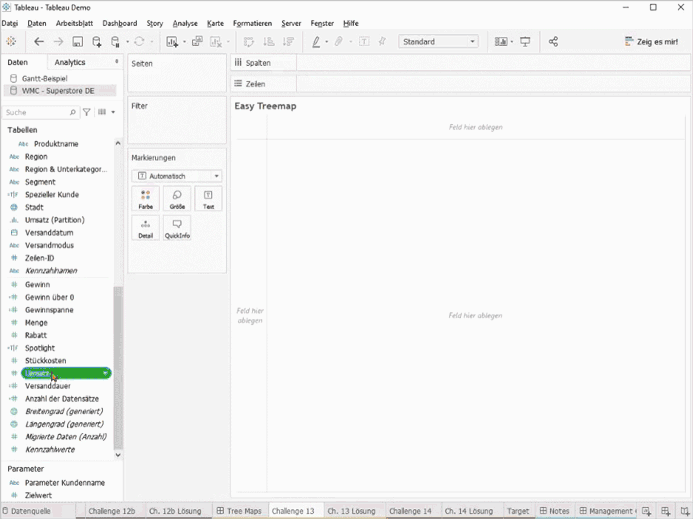This screenshot has height=519, width=693.
Task: Pause auto updates icon in toolbar
Action: [x=115, y=42]
